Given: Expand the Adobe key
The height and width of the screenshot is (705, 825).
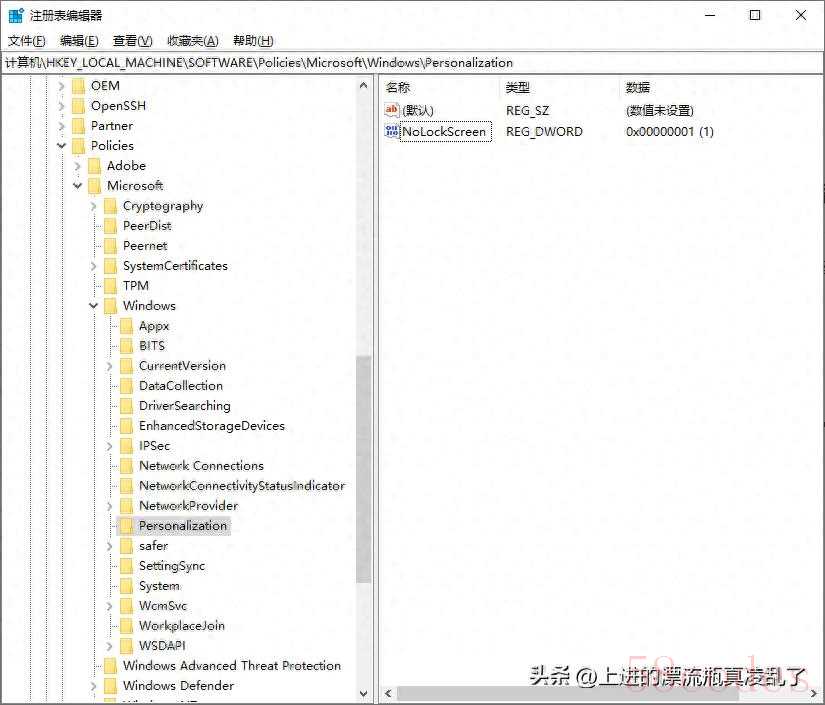Looking at the screenshot, I should pos(77,166).
